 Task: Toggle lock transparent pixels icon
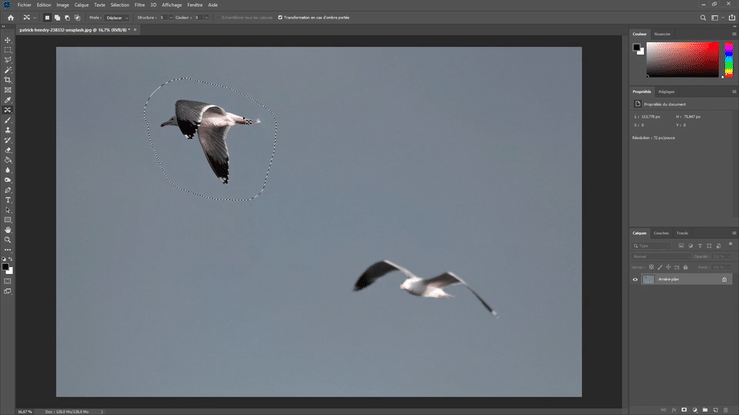click(651, 267)
